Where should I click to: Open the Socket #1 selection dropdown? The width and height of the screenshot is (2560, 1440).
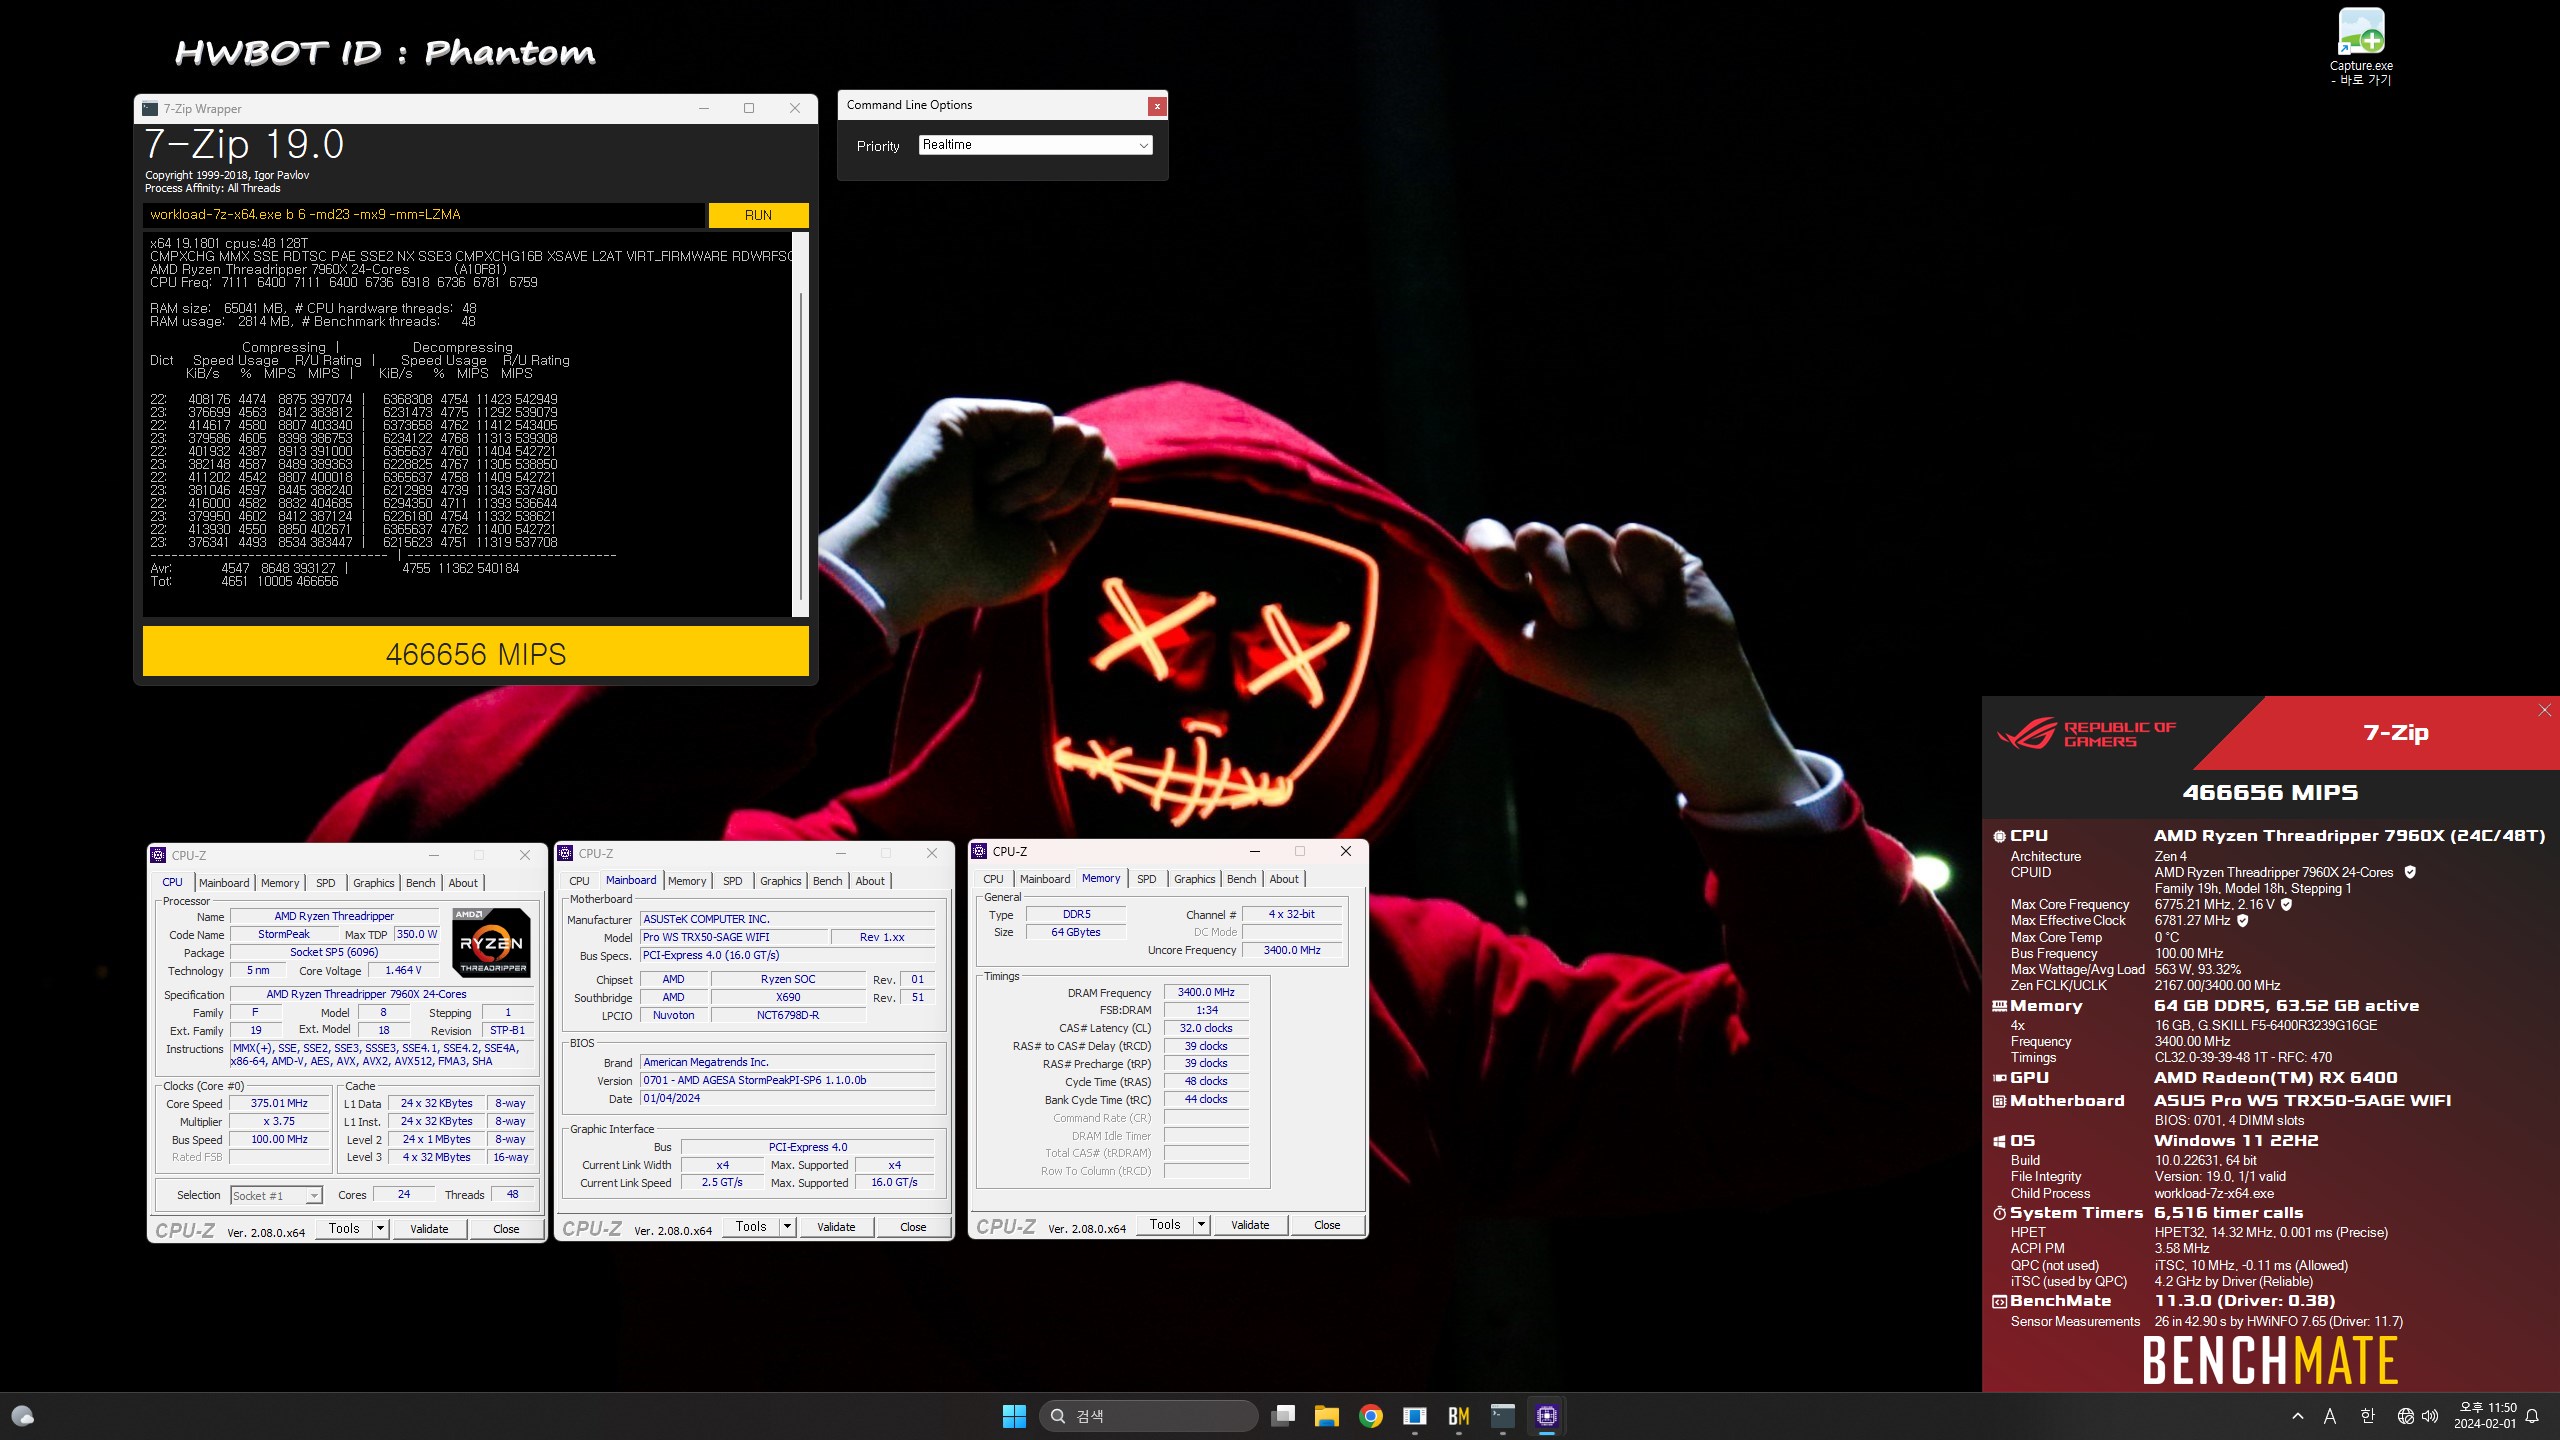click(276, 1195)
